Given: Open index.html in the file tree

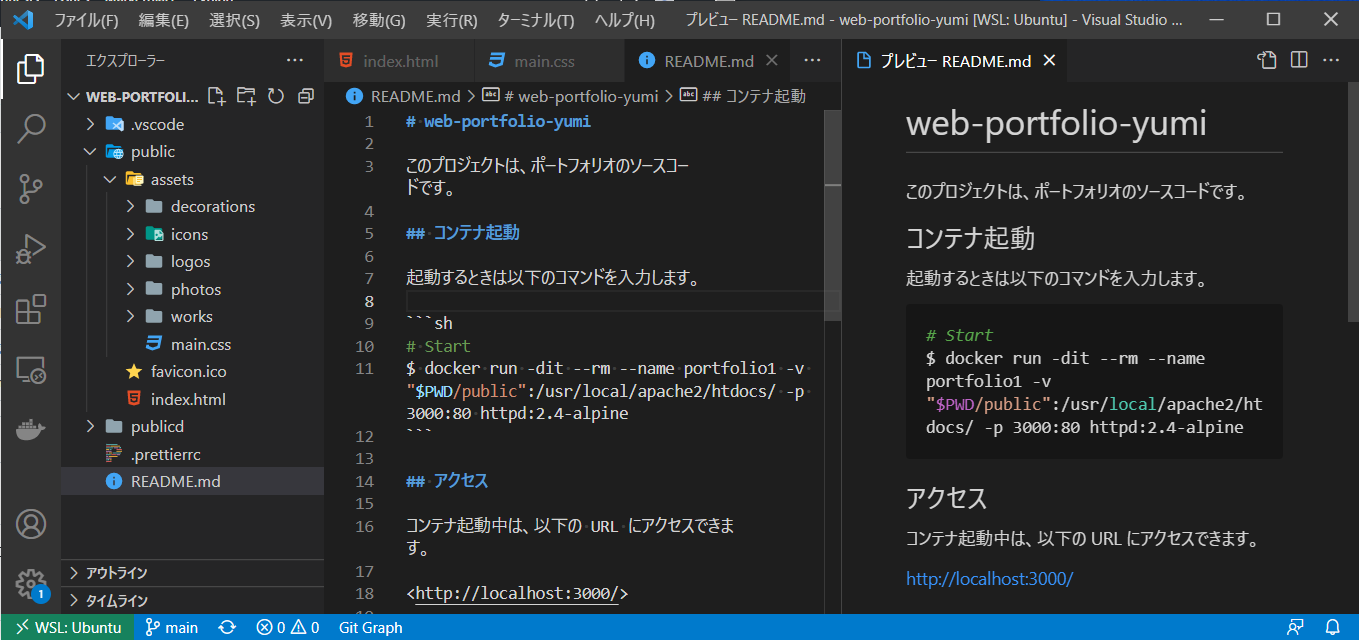Looking at the screenshot, I should 192,399.
